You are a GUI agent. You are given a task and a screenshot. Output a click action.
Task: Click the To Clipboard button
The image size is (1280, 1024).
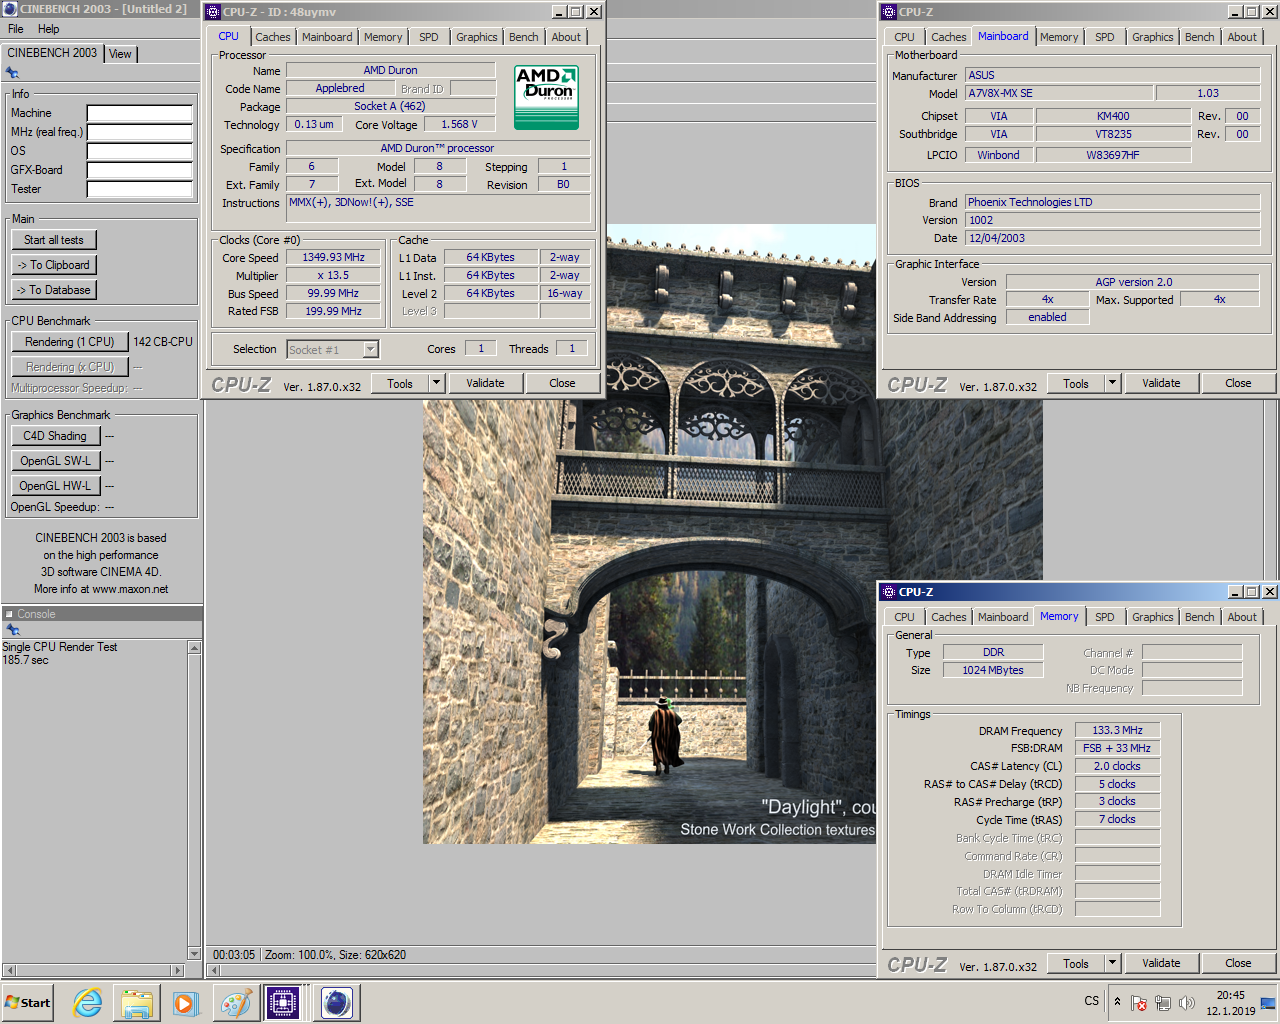pos(54,265)
